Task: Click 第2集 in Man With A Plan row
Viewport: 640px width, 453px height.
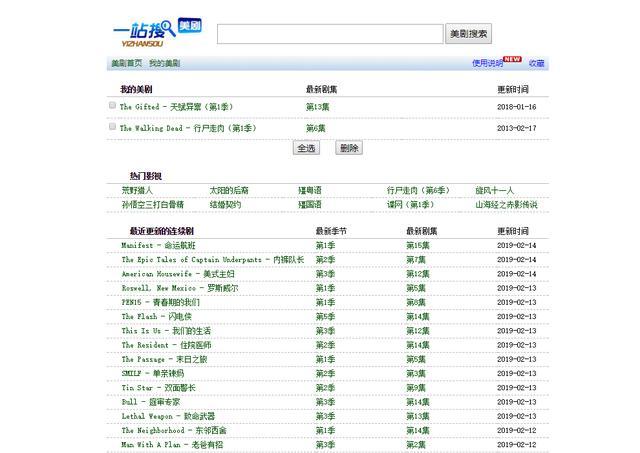Action: pyautogui.click(x=416, y=445)
